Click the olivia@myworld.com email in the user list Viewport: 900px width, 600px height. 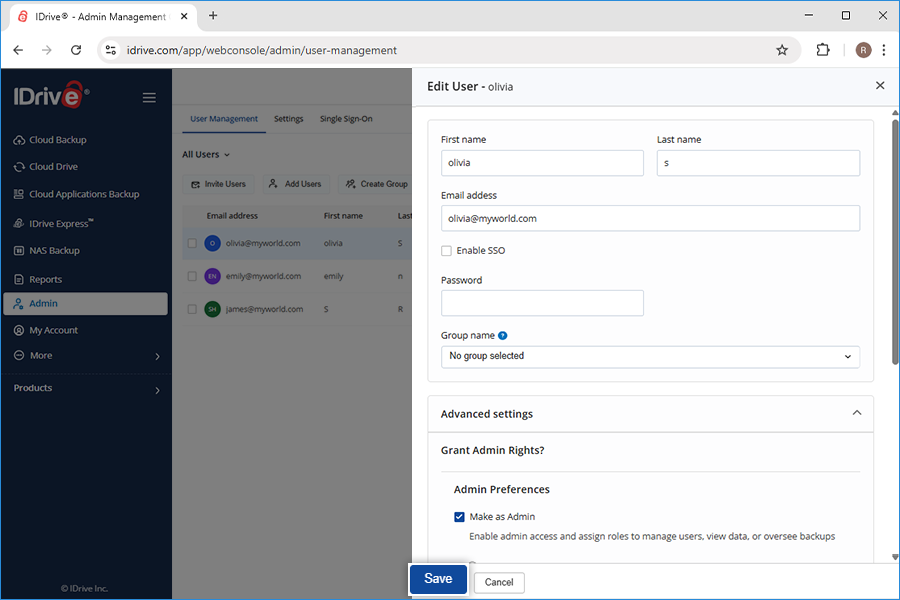pyautogui.click(x=263, y=243)
